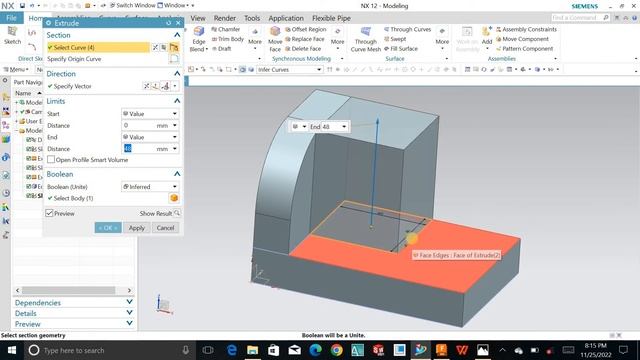Click the Part Navigator horizontal scrollbar

(68, 290)
